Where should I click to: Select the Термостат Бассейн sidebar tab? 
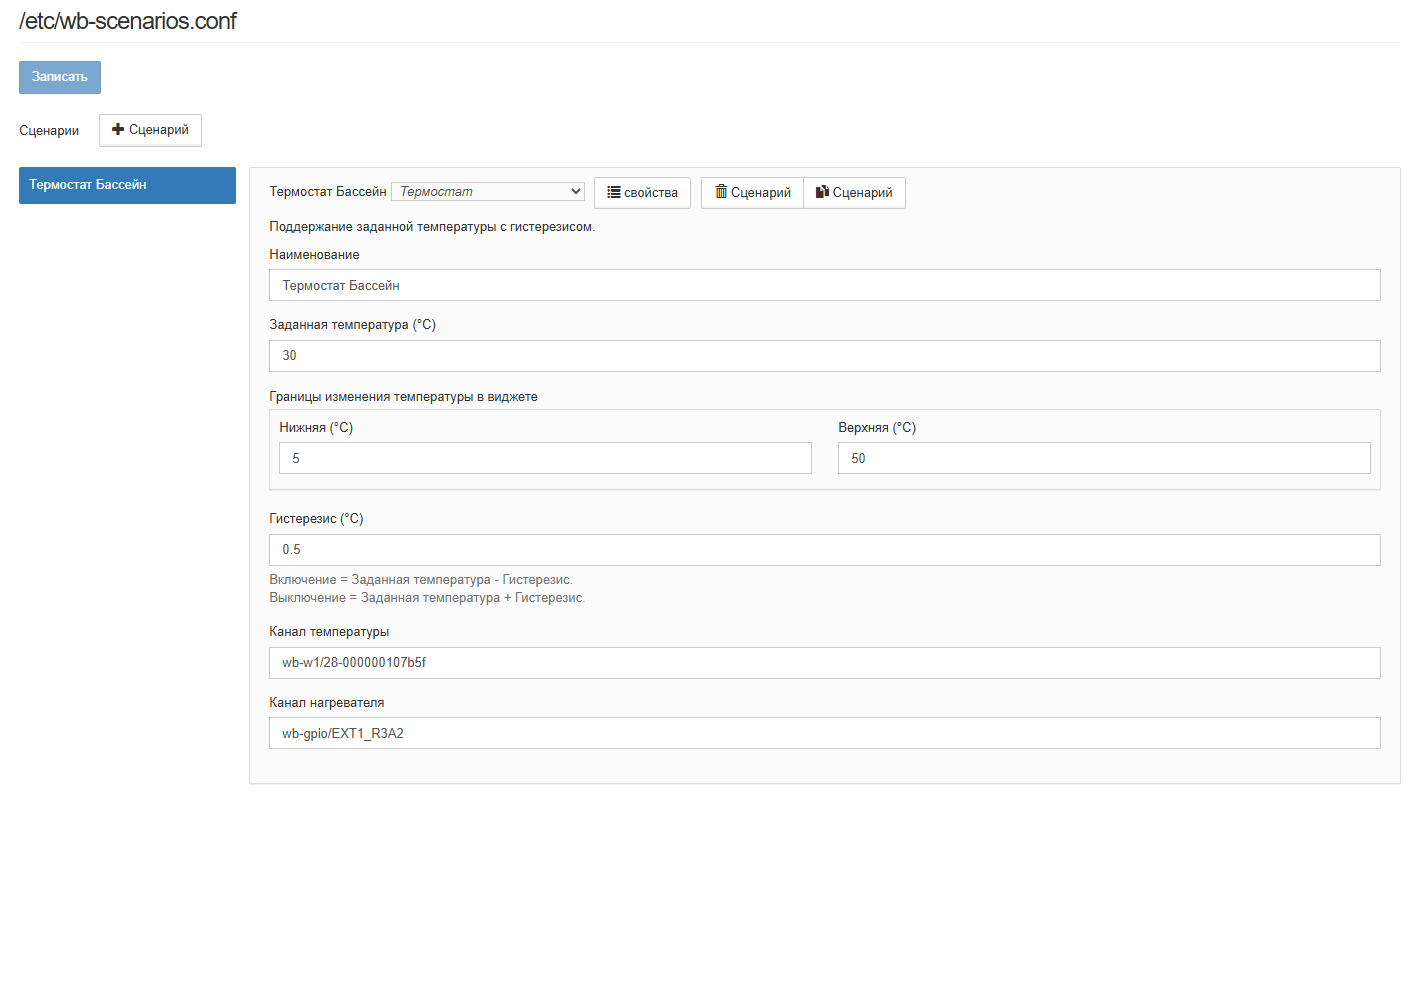[x=127, y=185]
